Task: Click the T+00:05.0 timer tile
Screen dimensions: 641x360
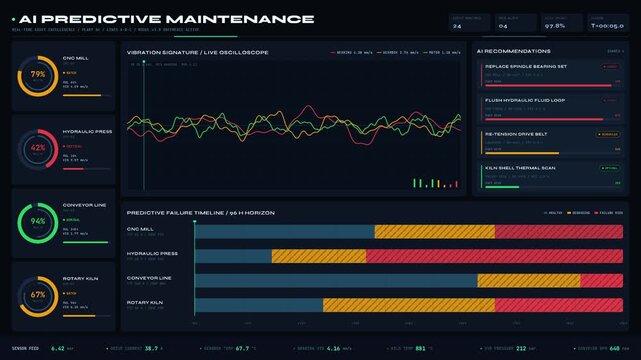Action: tap(608, 23)
